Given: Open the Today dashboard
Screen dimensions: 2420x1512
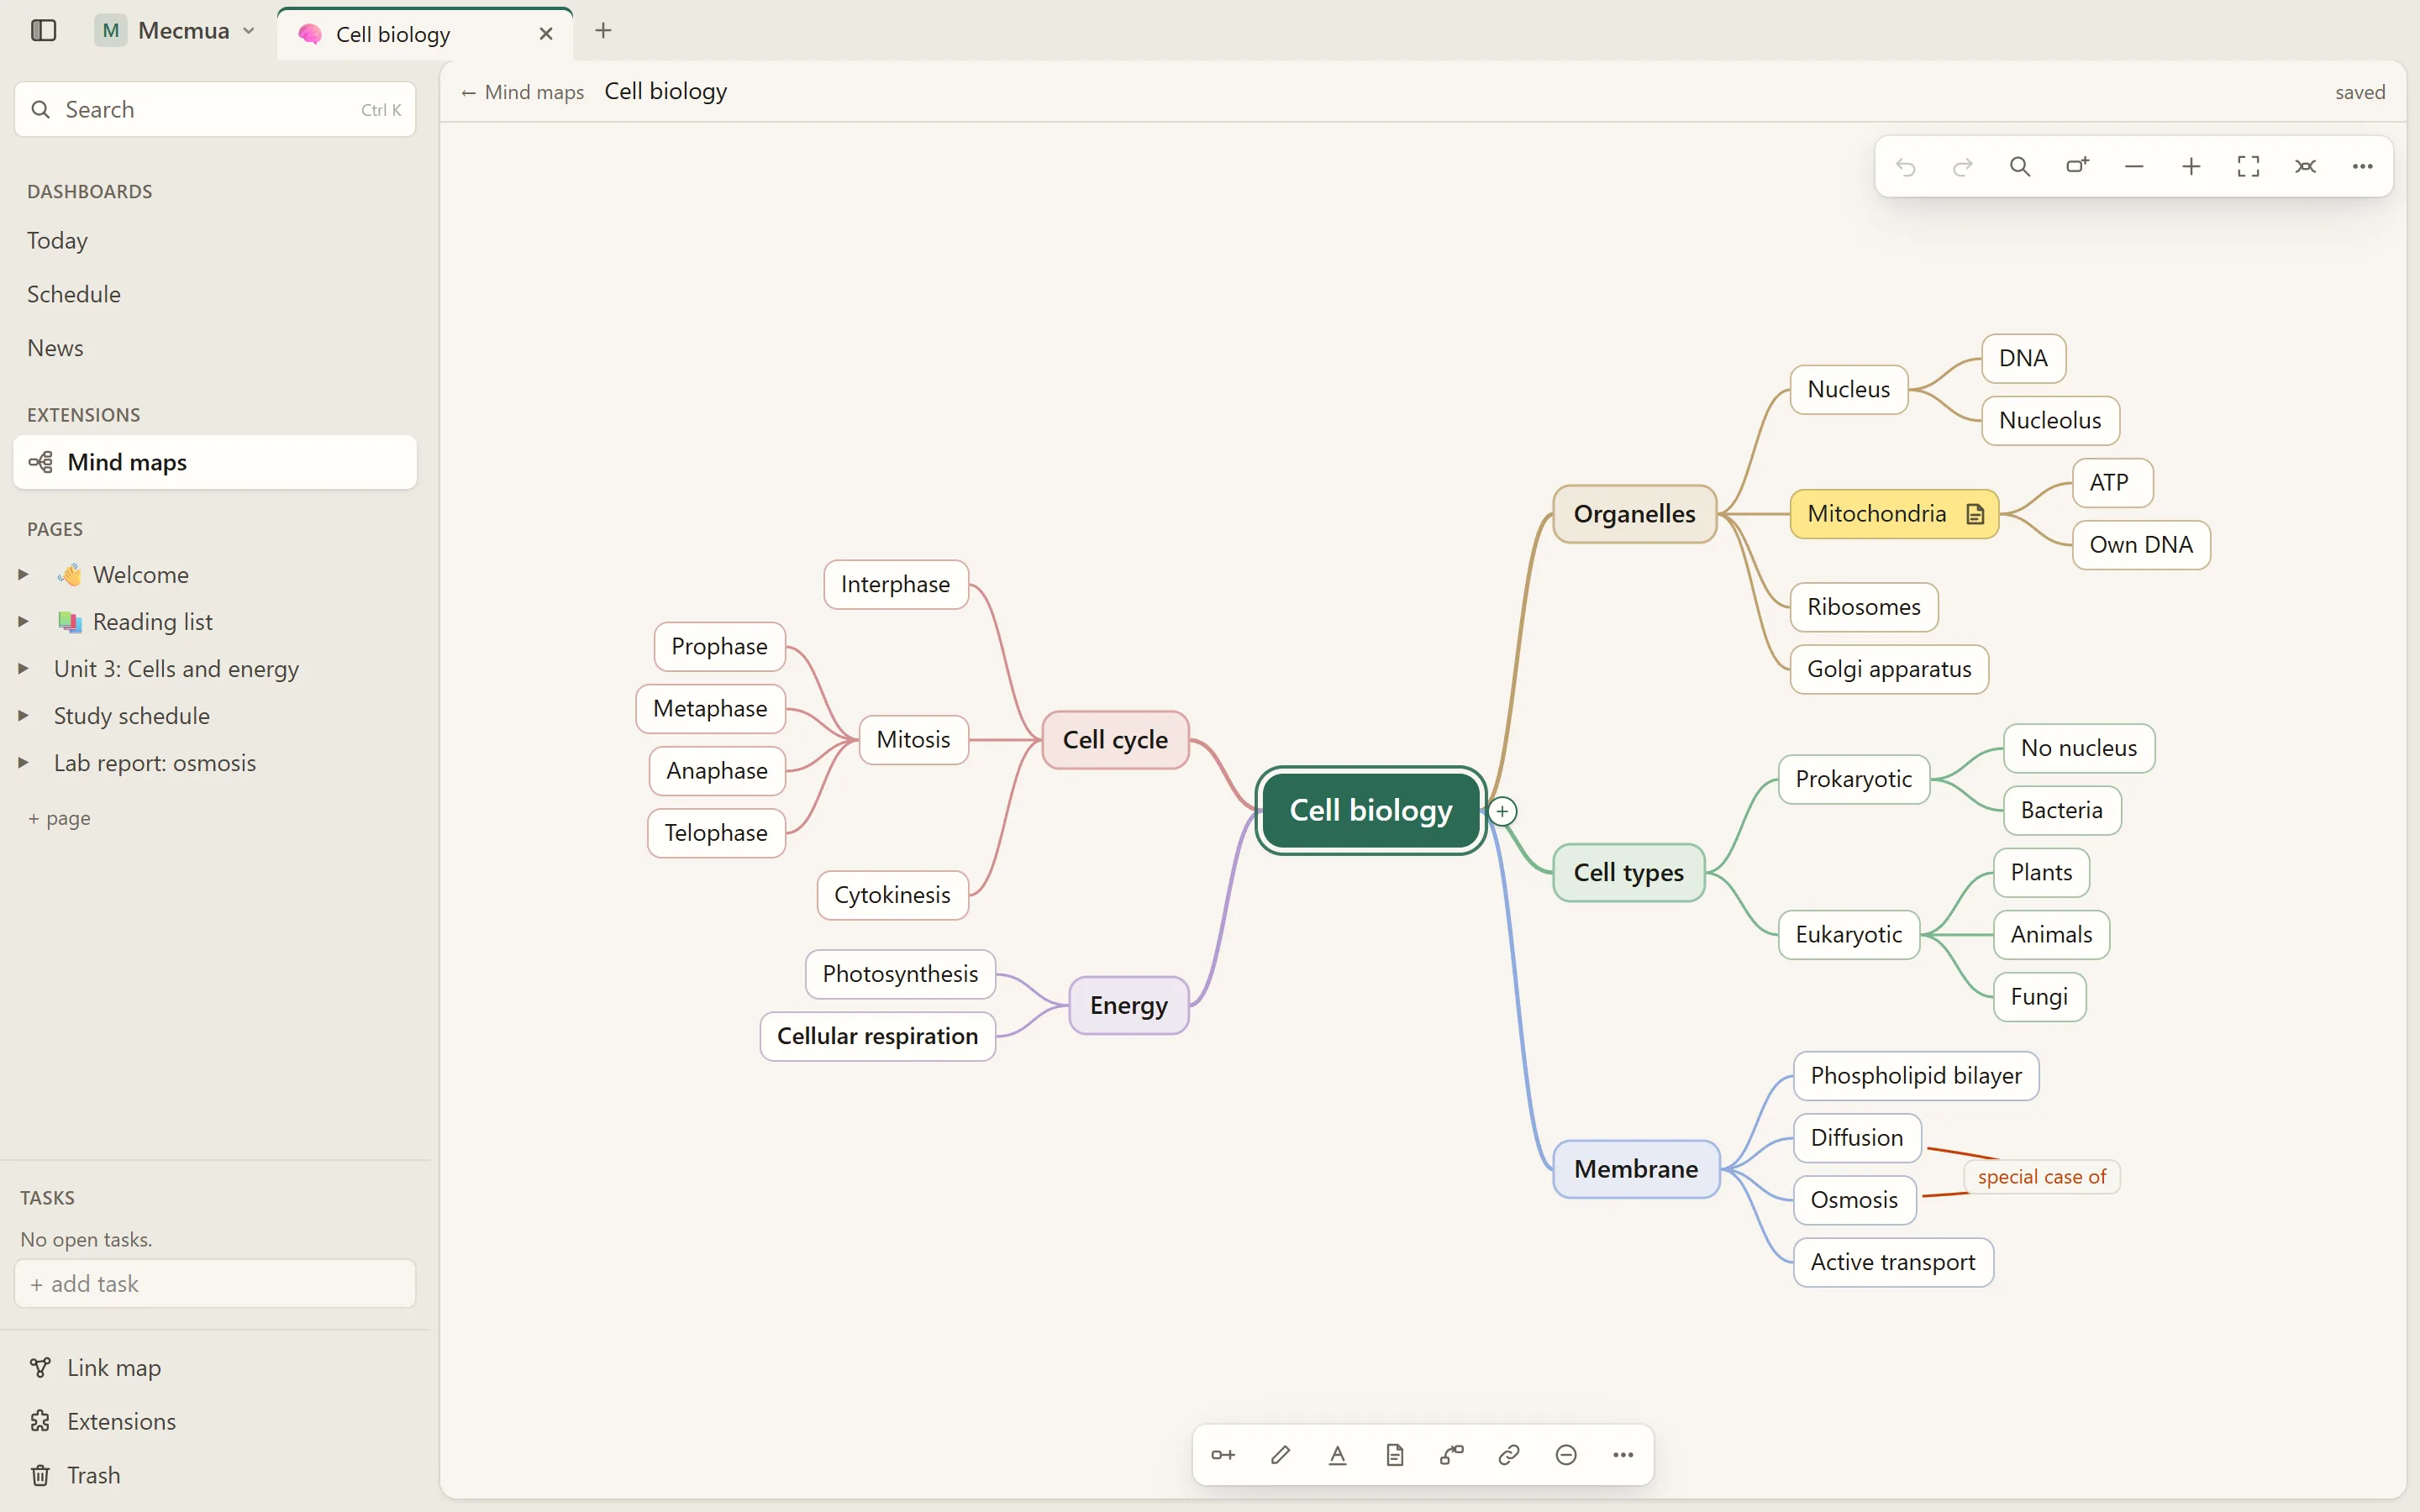Looking at the screenshot, I should 57,240.
